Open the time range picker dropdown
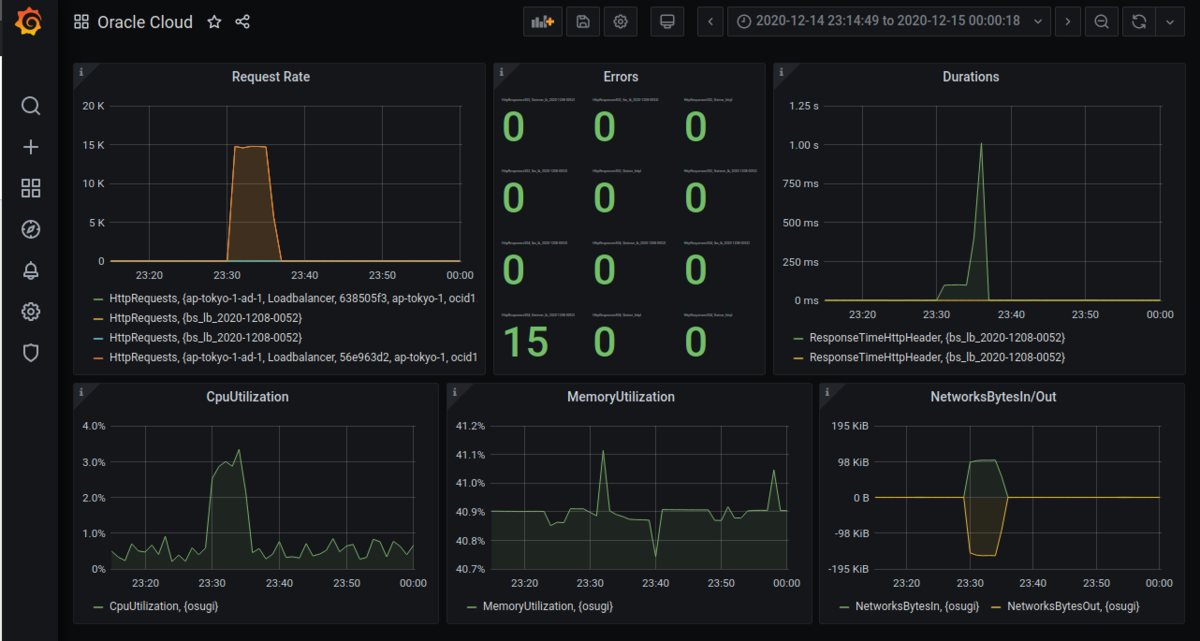 [x=888, y=21]
